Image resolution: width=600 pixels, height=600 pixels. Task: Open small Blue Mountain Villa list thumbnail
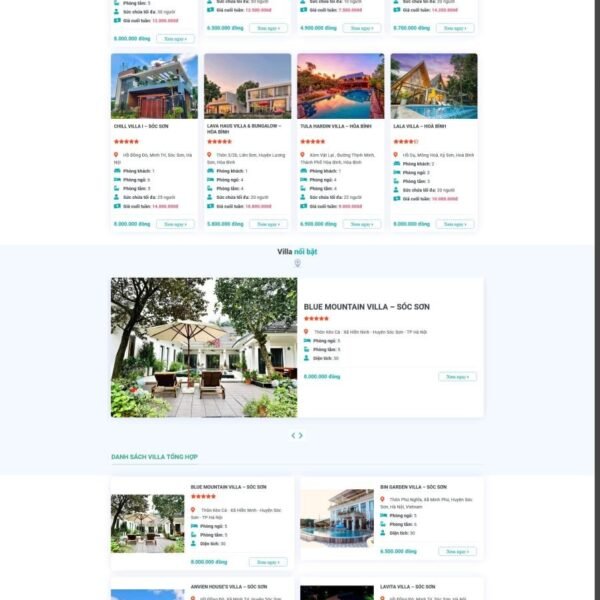coord(147,523)
